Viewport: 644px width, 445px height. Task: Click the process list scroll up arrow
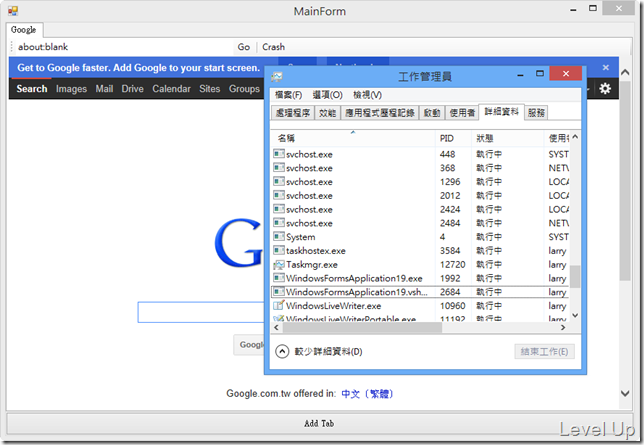point(575,137)
